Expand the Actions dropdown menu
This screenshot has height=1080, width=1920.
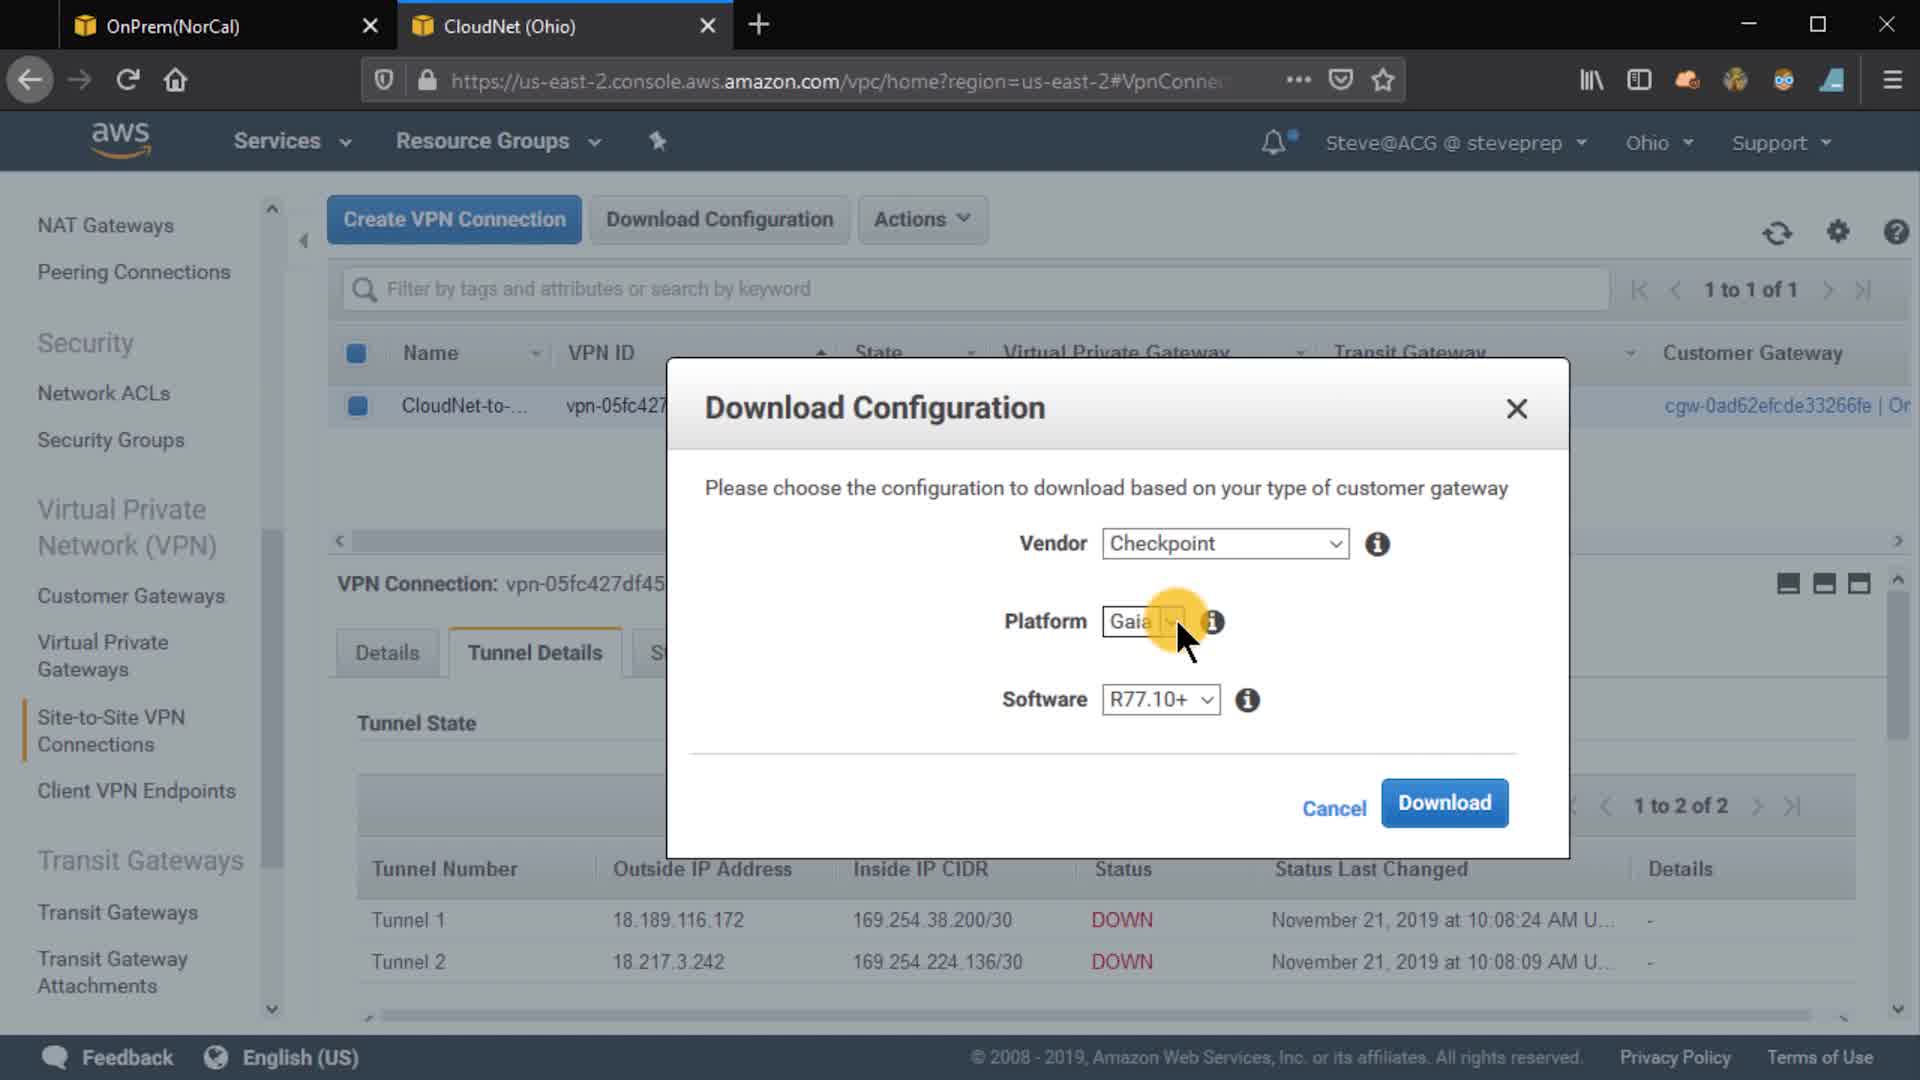tap(922, 219)
